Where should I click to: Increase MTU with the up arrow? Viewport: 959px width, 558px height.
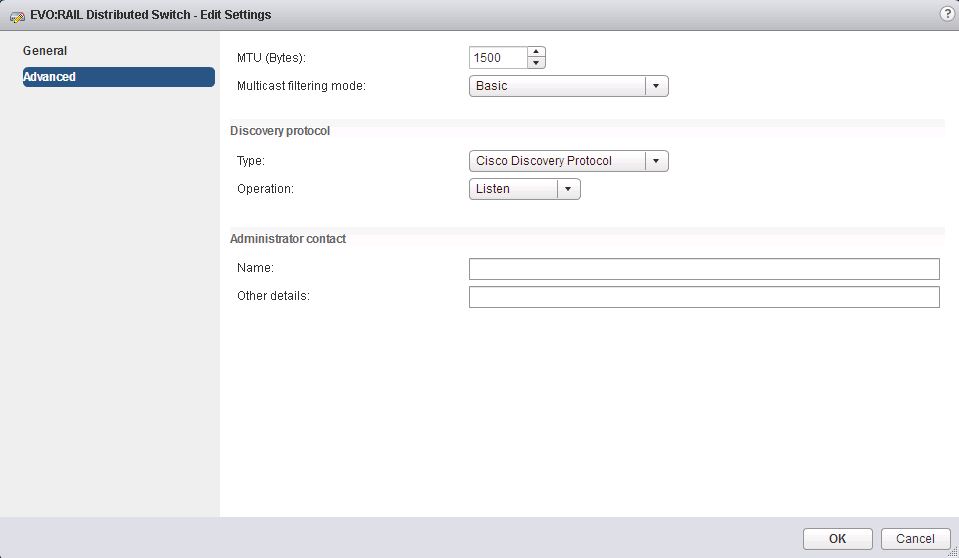[x=536, y=52]
